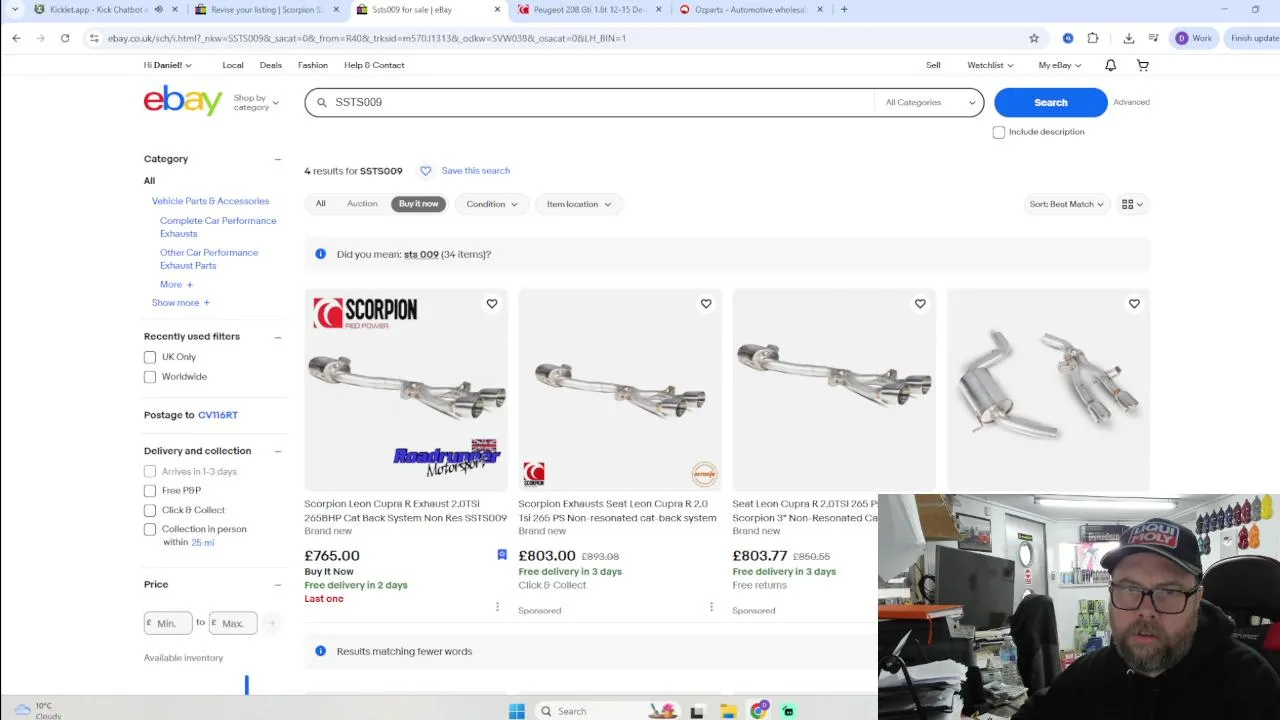Follow the 'sts 009' suggestion link
The height and width of the screenshot is (720, 1280).
click(x=421, y=254)
